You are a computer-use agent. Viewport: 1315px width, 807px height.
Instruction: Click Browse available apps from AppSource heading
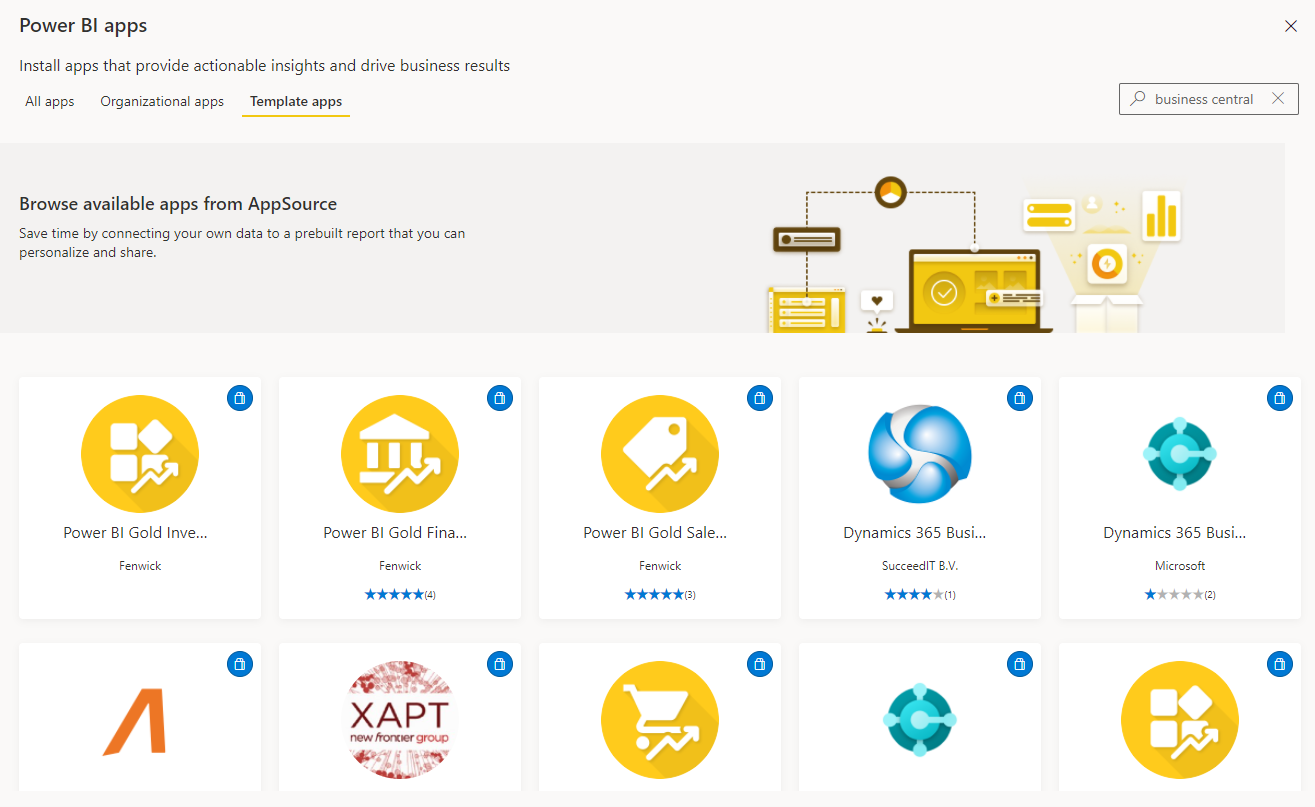178,204
